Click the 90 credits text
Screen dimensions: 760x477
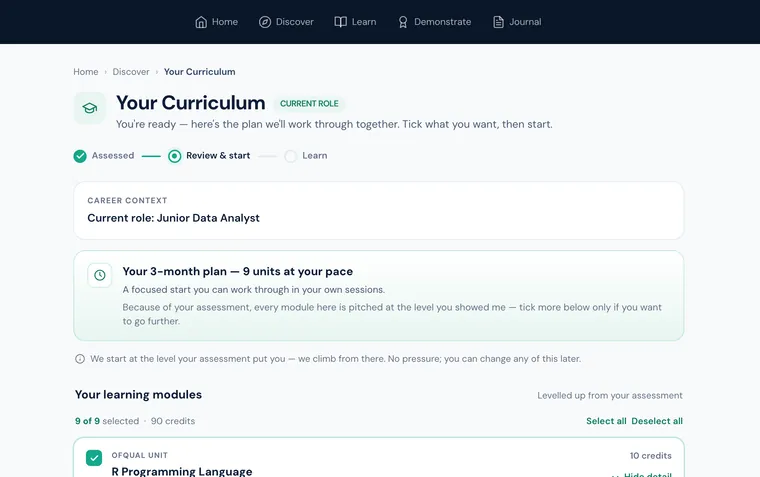pyautogui.click(x=173, y=421)
